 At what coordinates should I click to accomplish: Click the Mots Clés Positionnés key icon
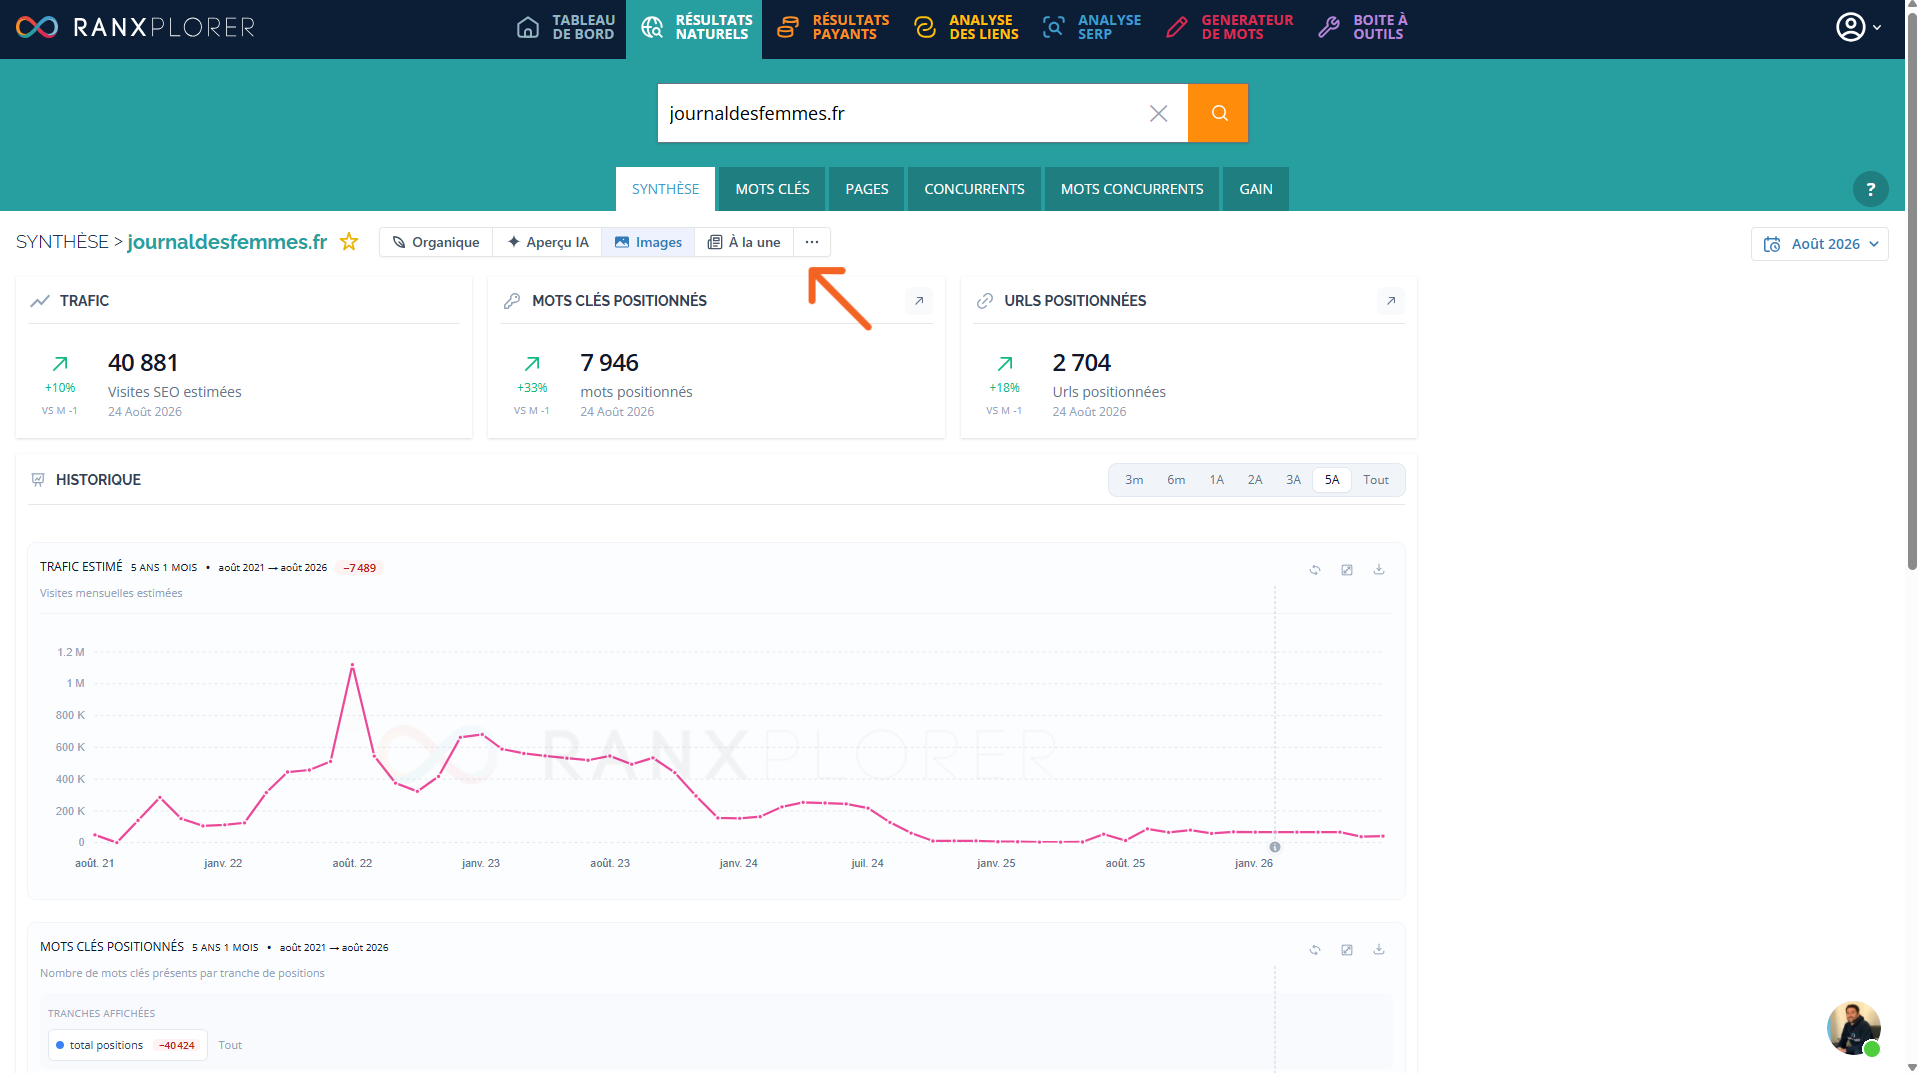(512, 301)
